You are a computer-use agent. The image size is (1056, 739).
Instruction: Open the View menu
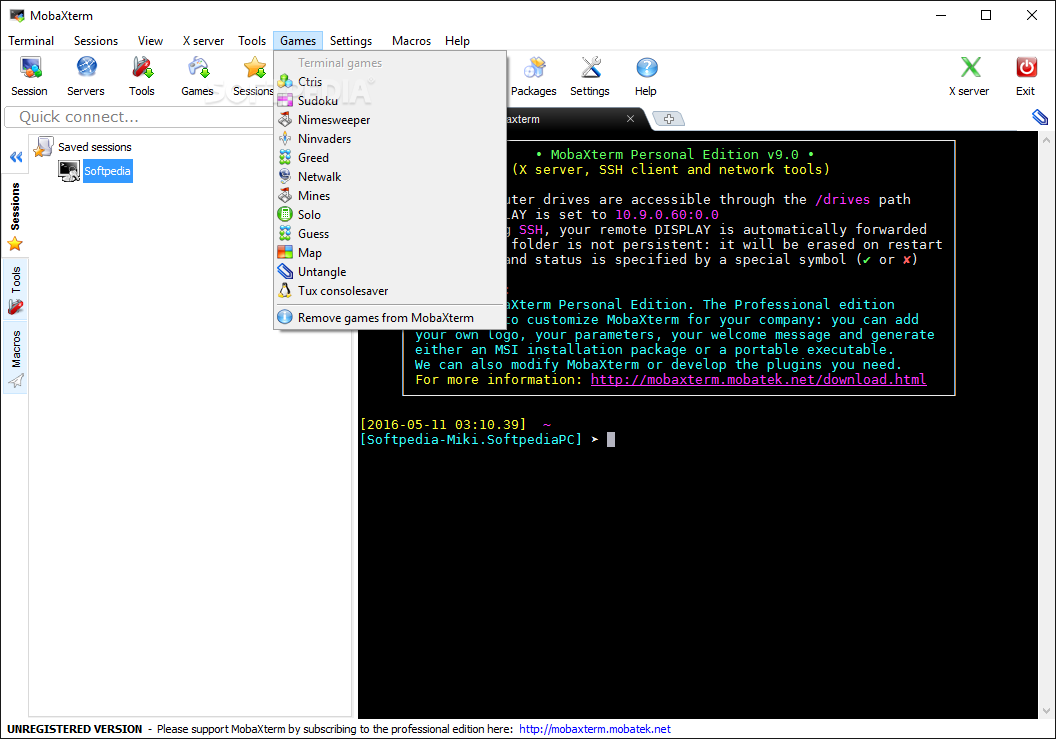pos(150,41)
